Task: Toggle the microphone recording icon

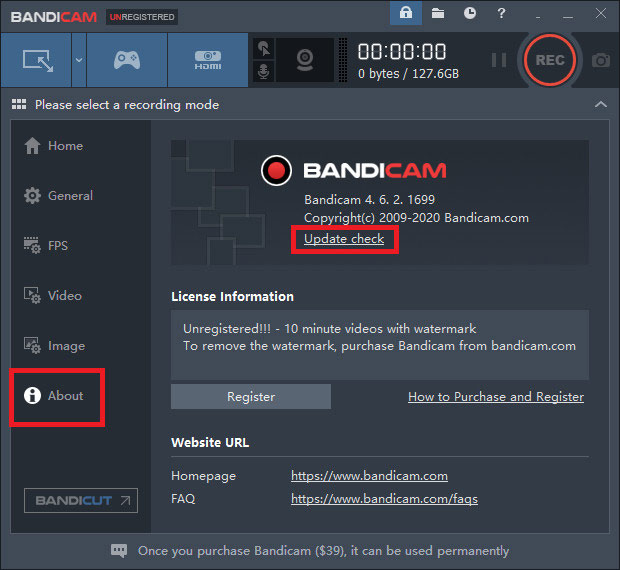Action: click(x=264, y=72)
